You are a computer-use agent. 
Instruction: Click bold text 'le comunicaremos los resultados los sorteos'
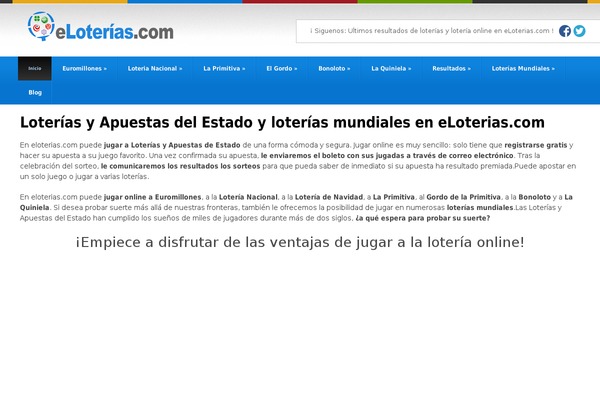181,167
